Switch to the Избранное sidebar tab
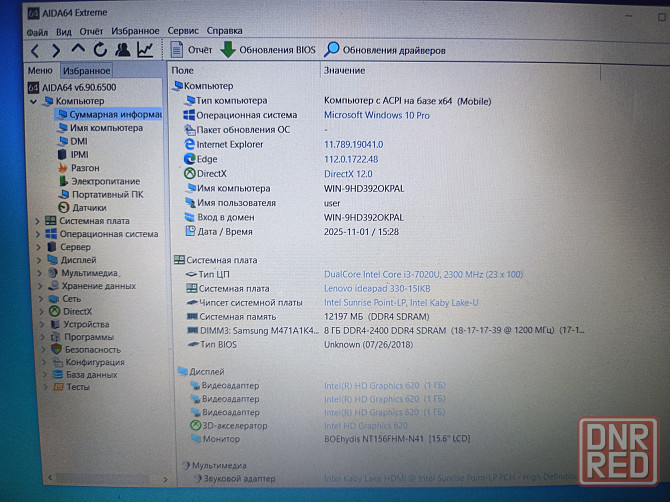 [86, 70]
